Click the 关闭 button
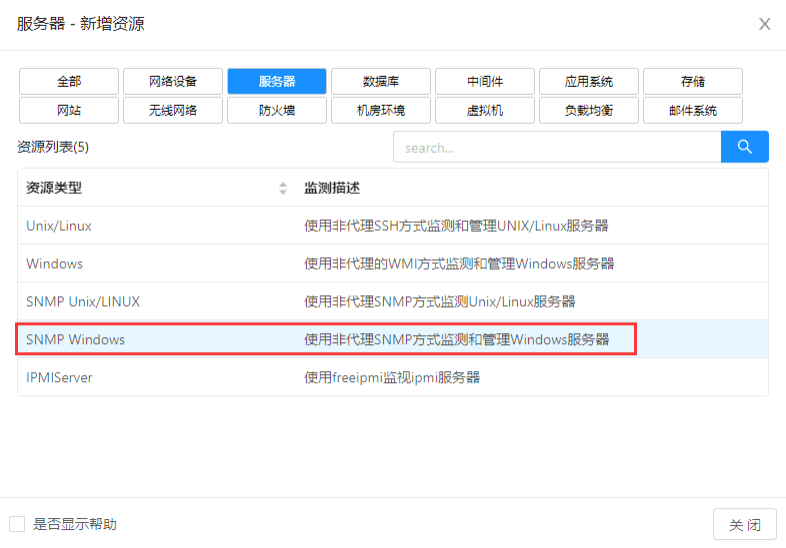786x548 pixels. (744, 524)
